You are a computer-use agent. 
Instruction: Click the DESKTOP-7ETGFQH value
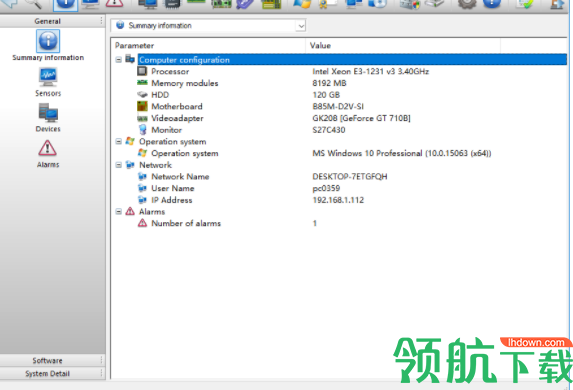350,177
